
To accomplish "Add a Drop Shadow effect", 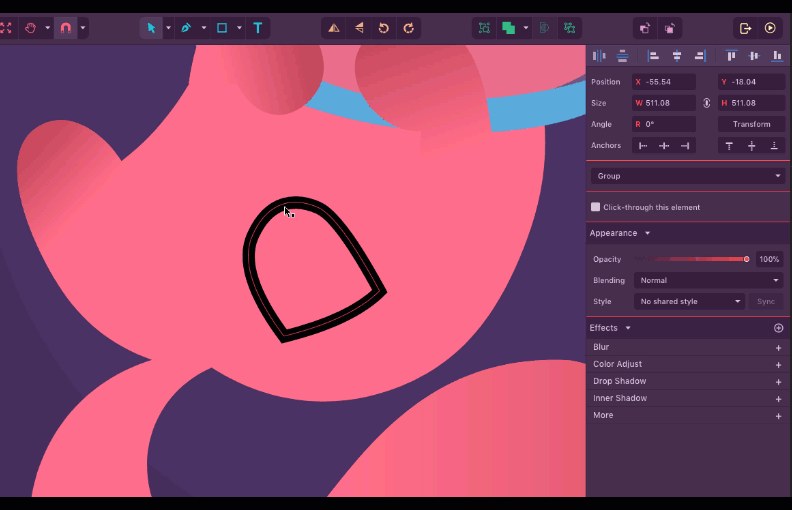I will [778, 382].
